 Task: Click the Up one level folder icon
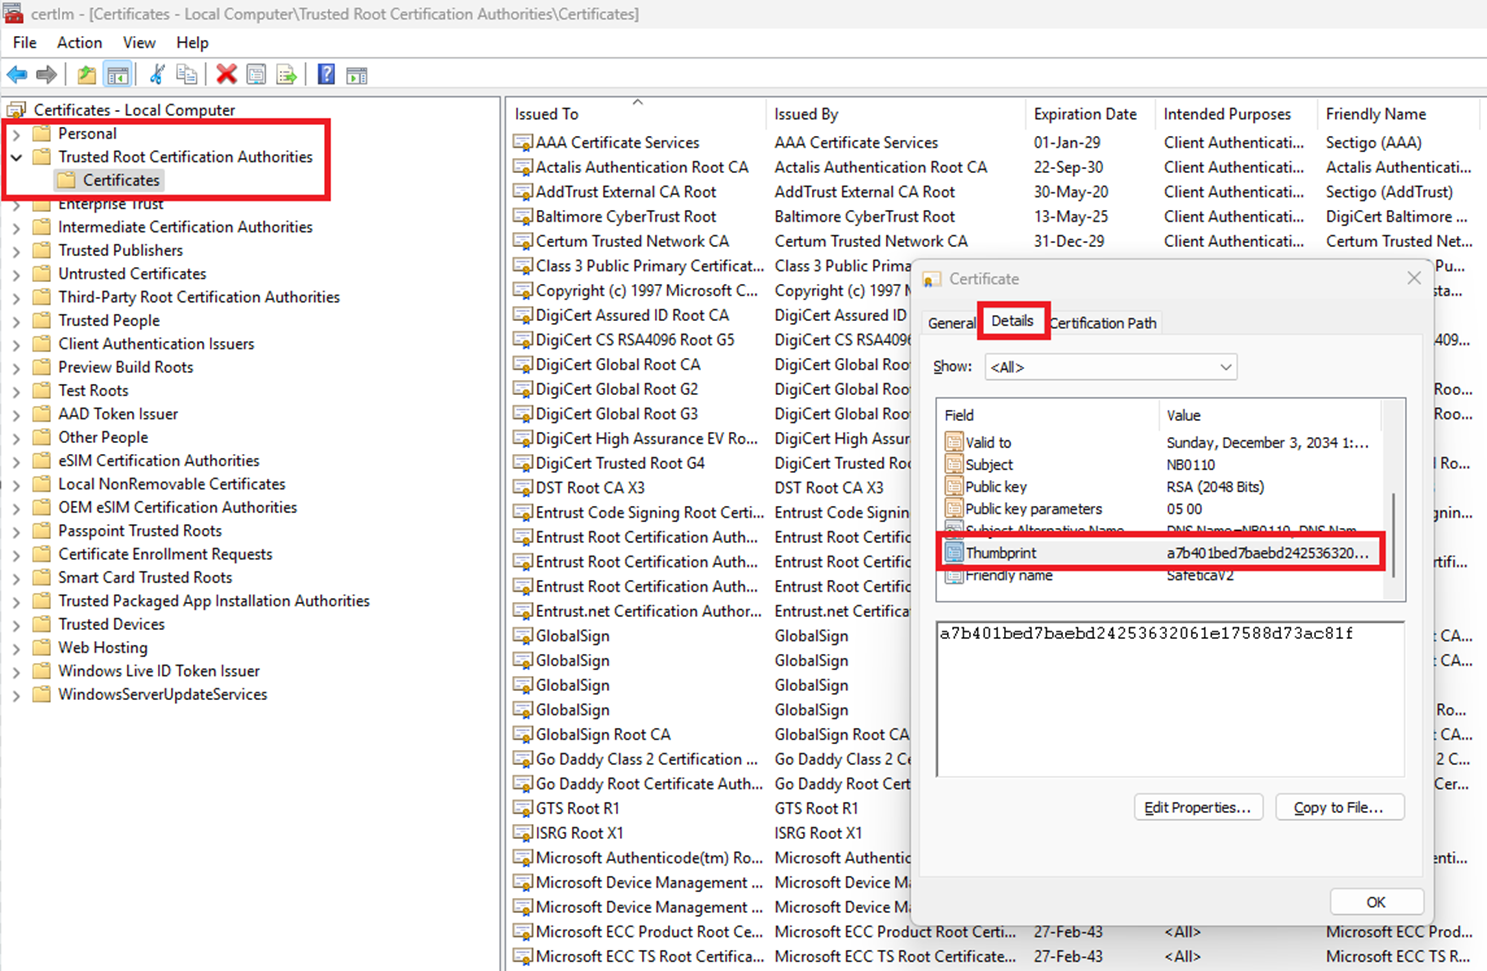pos(86,74)
